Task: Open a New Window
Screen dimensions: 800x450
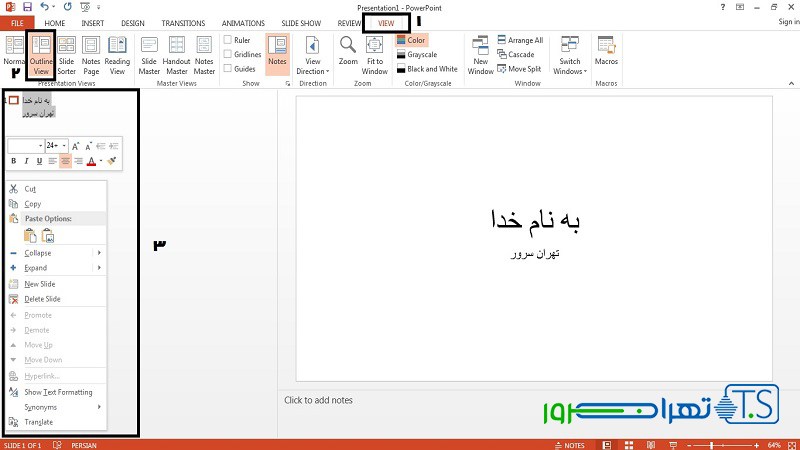Action: [480, 55]
